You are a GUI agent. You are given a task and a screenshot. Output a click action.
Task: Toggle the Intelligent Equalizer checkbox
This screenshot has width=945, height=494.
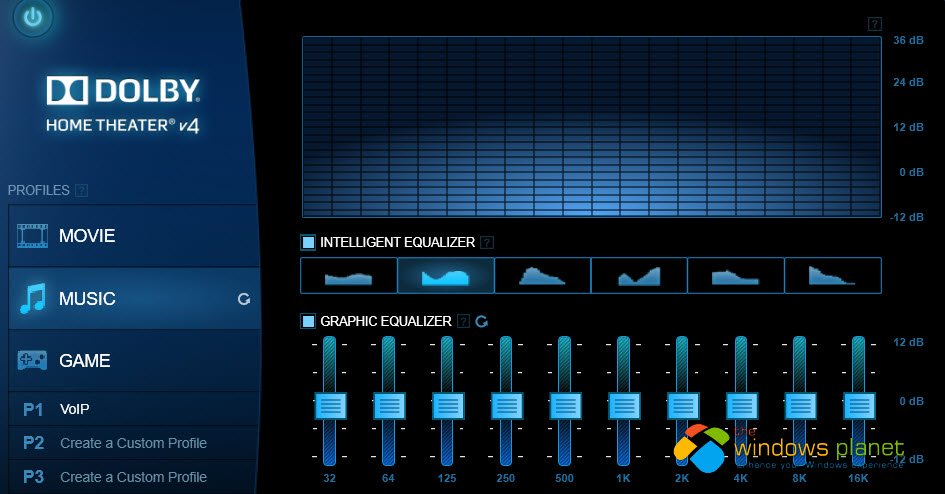[x=308, y=242]
